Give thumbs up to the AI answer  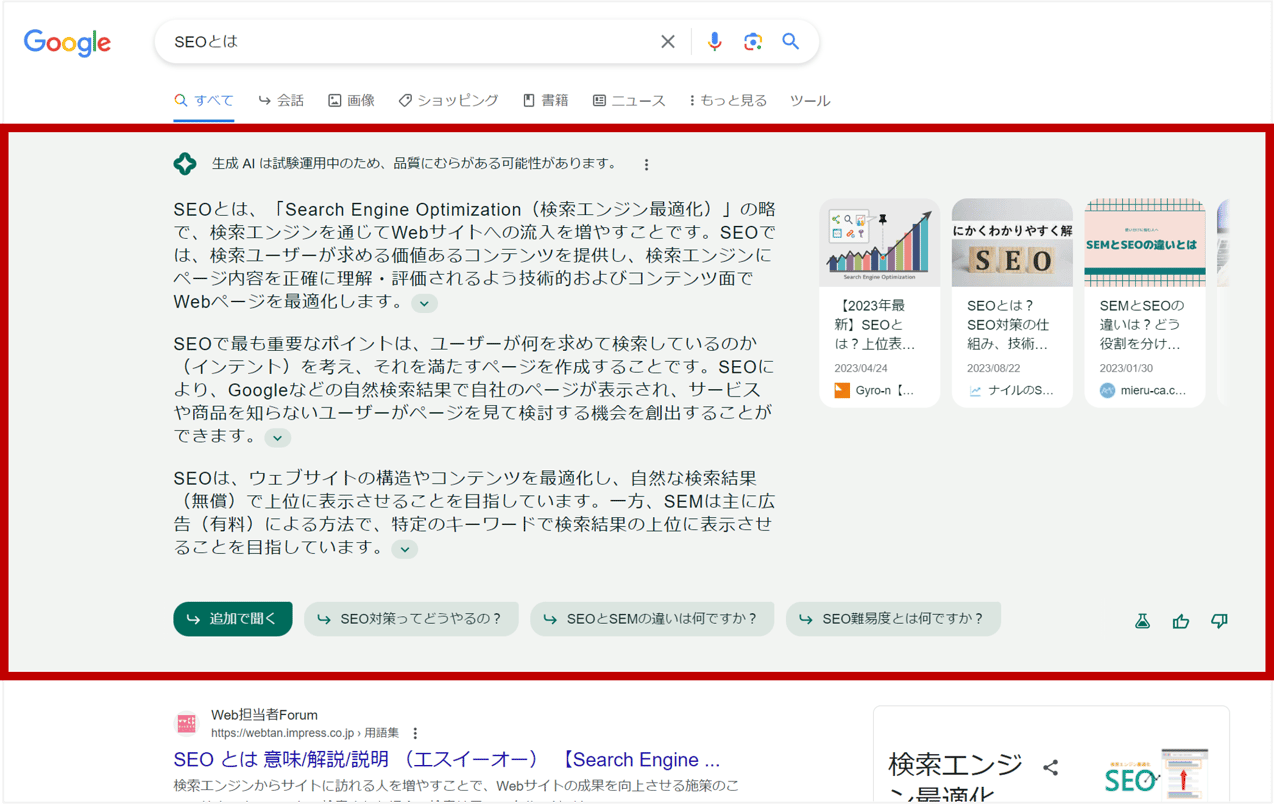pyautogui.click(x=1181, y=620)
